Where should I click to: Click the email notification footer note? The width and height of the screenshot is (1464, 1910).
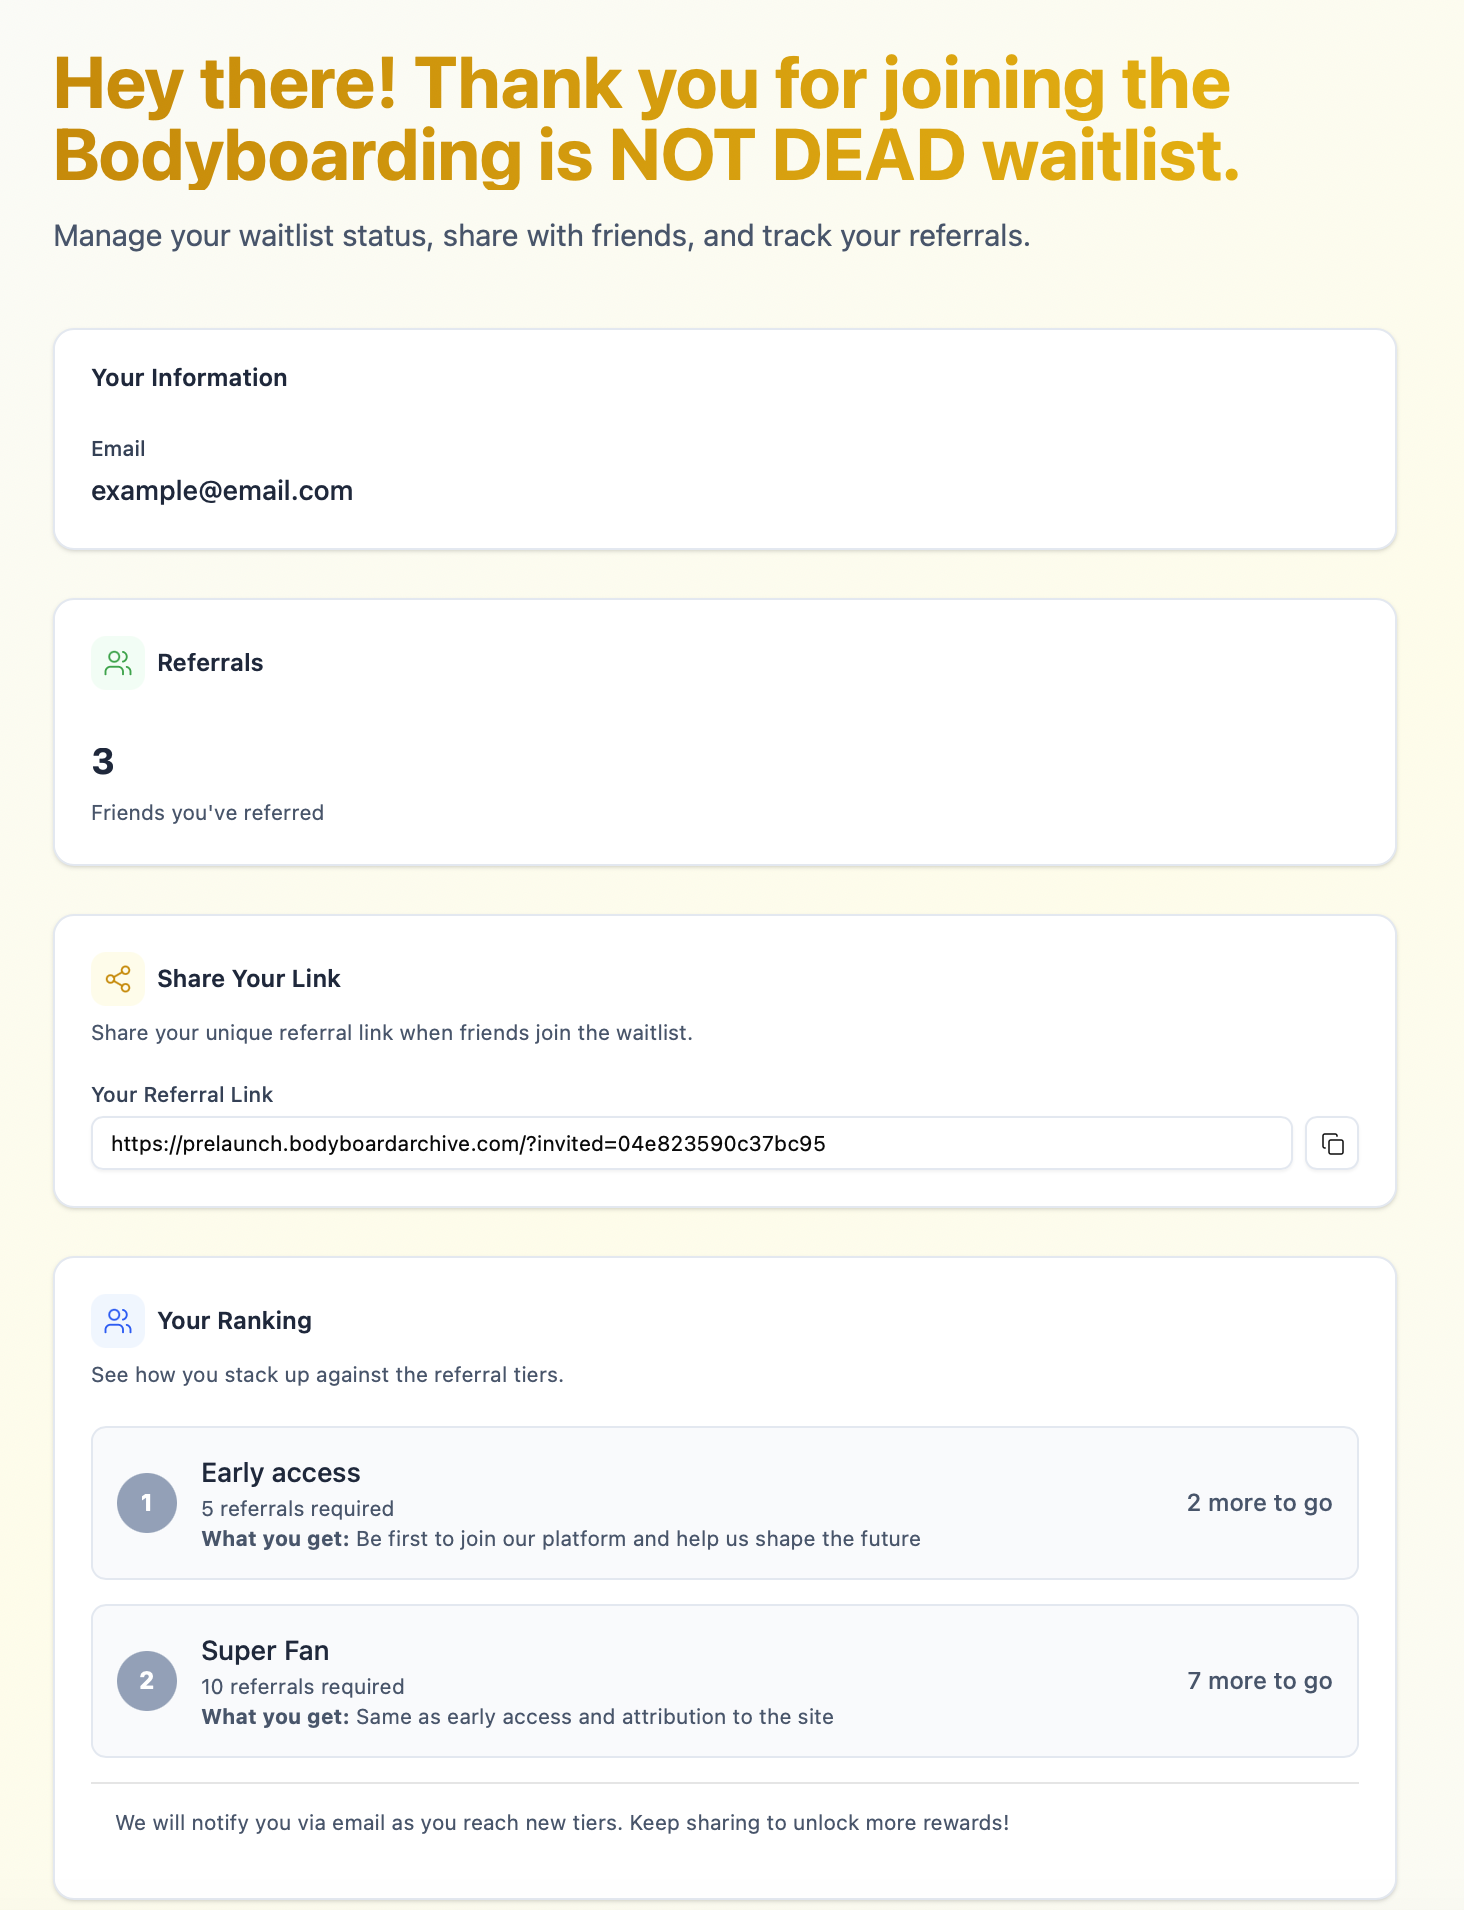pos(562,1823)
